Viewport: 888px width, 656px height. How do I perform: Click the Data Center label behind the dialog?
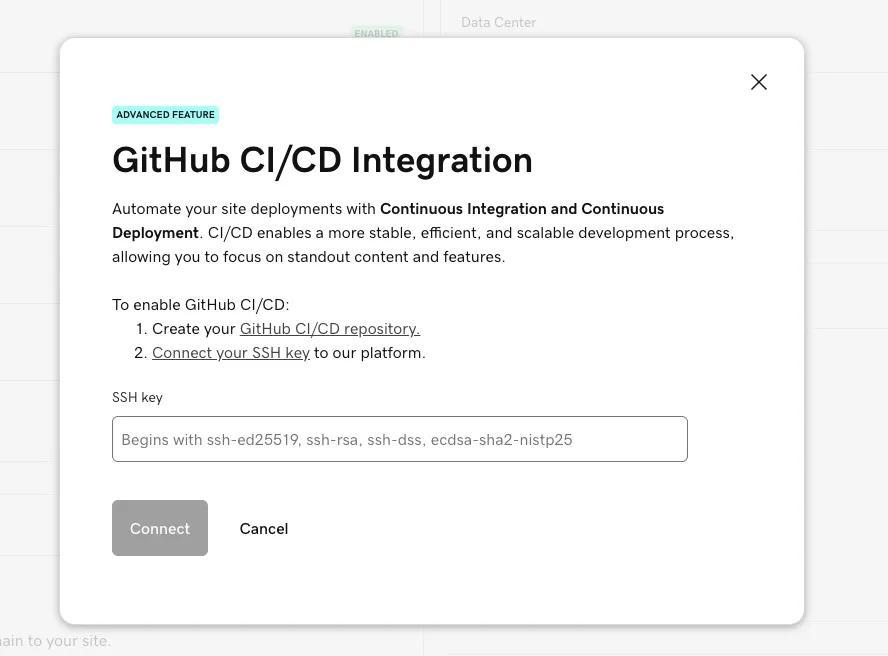click(498, 23)
